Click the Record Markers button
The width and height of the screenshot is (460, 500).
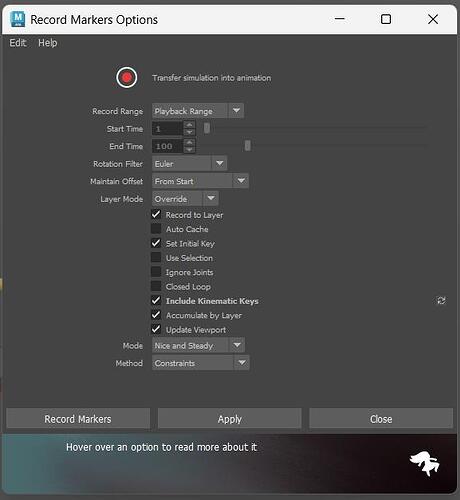pyautogui.click(x=78, y=419)
